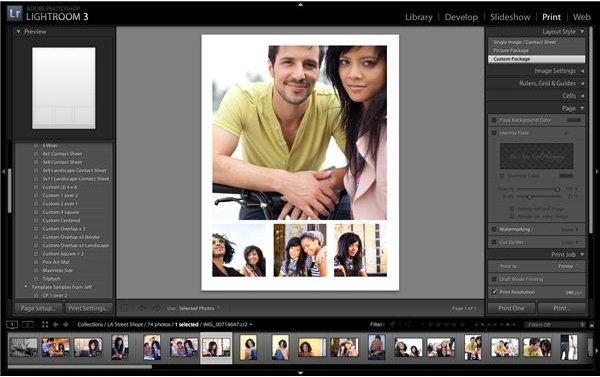The height and width of the screenshot is (377, 600).
Task: Hide the filmstrip bottom arrow
Action: coord(300,372)
